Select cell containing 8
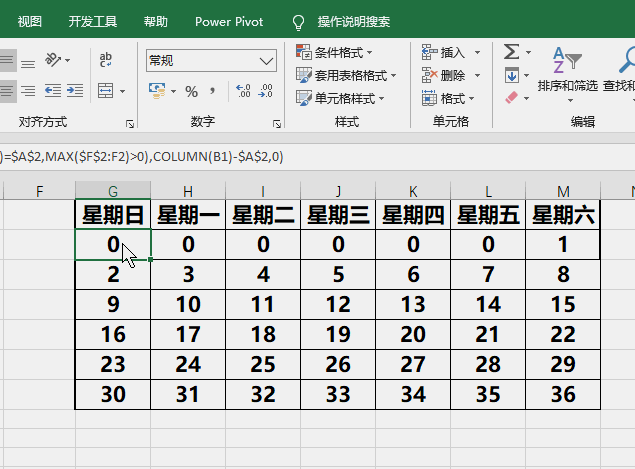635x469 pixels. click(x=563, y=275)
